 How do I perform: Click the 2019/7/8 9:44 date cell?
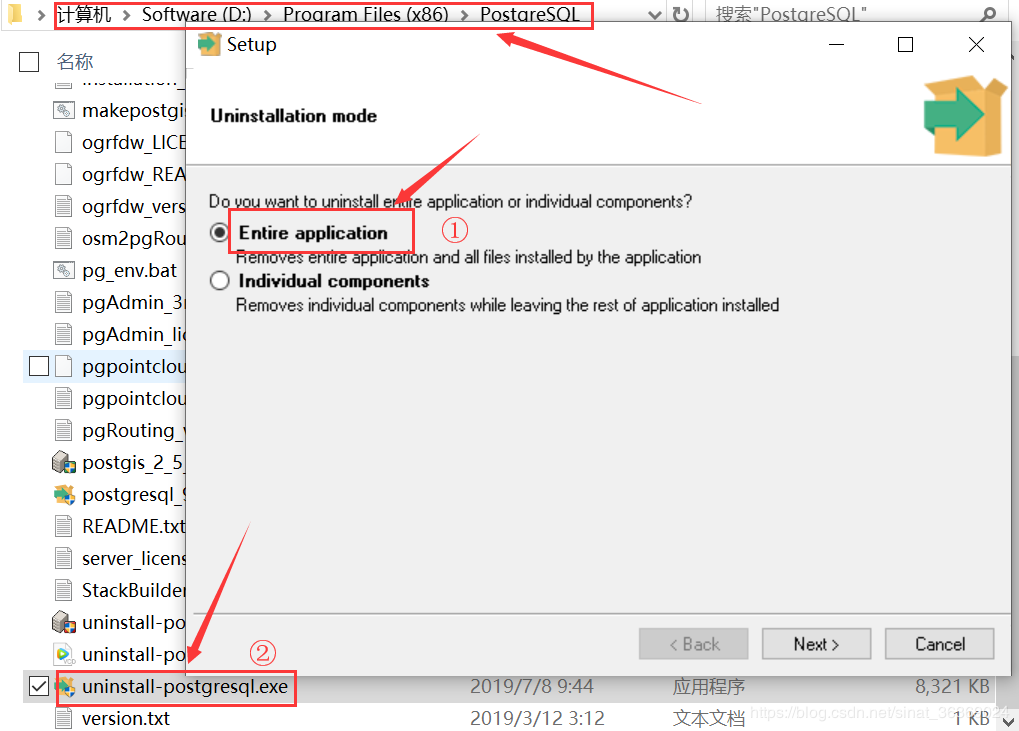(532, 686)
